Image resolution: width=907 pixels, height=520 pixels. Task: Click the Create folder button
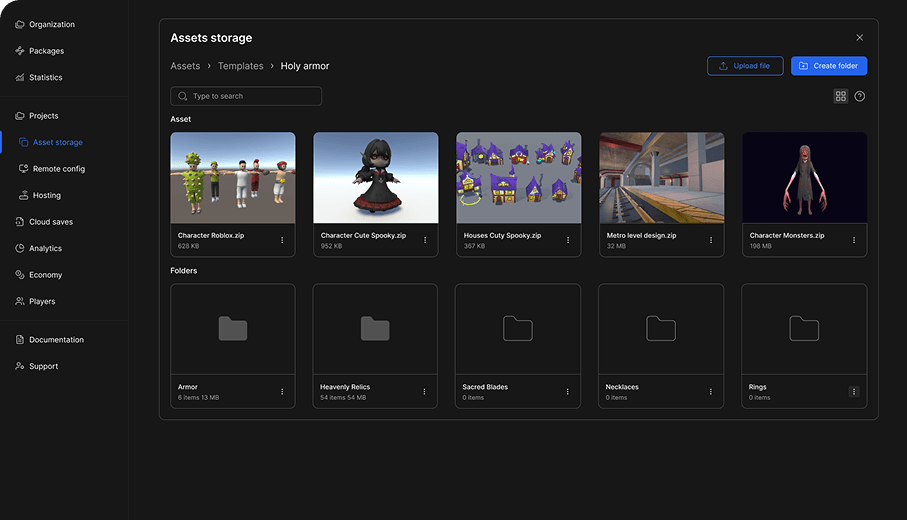click(828, 66)
